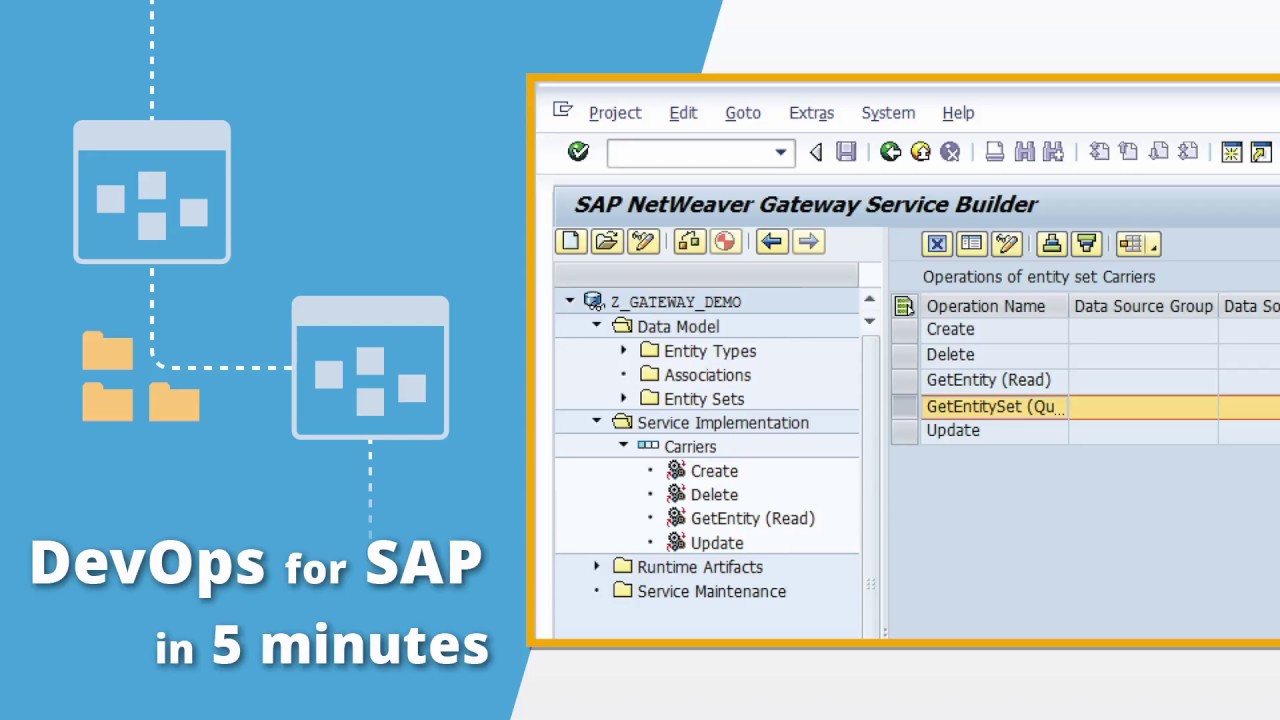Click the Generate Shortcut icon
The height and width of the screenshot is (720, 1280).
[1261, 152]
